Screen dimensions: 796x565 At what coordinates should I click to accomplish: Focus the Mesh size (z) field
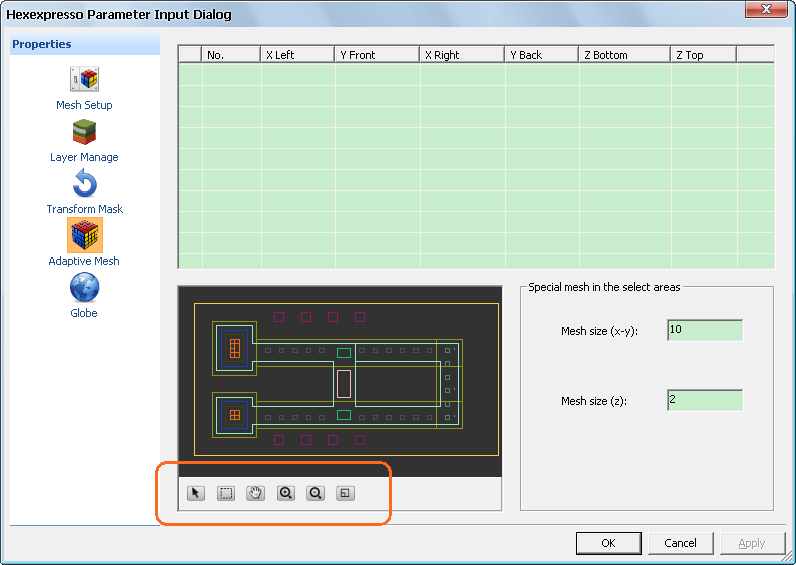705,400
